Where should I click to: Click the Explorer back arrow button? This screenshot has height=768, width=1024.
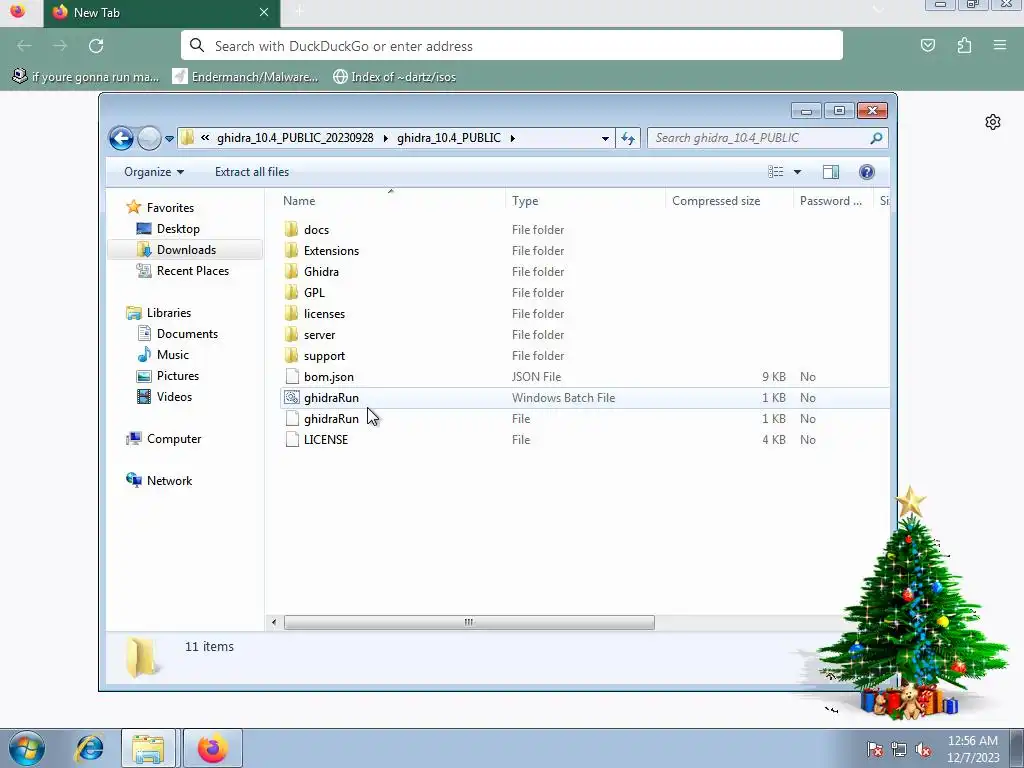pos(121,138)
